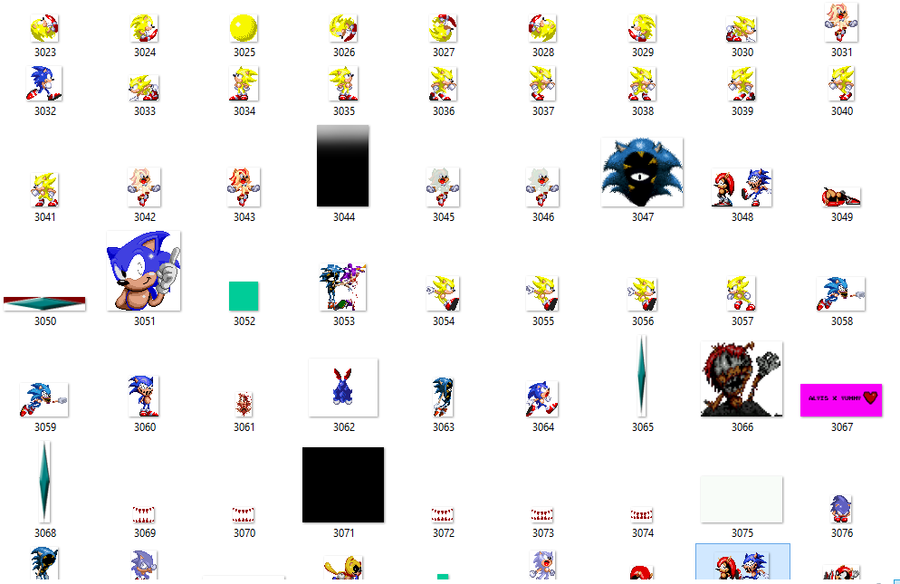Click the file name 3030
The width and height of the screenshot is (900, 584).
pos(742,52)
